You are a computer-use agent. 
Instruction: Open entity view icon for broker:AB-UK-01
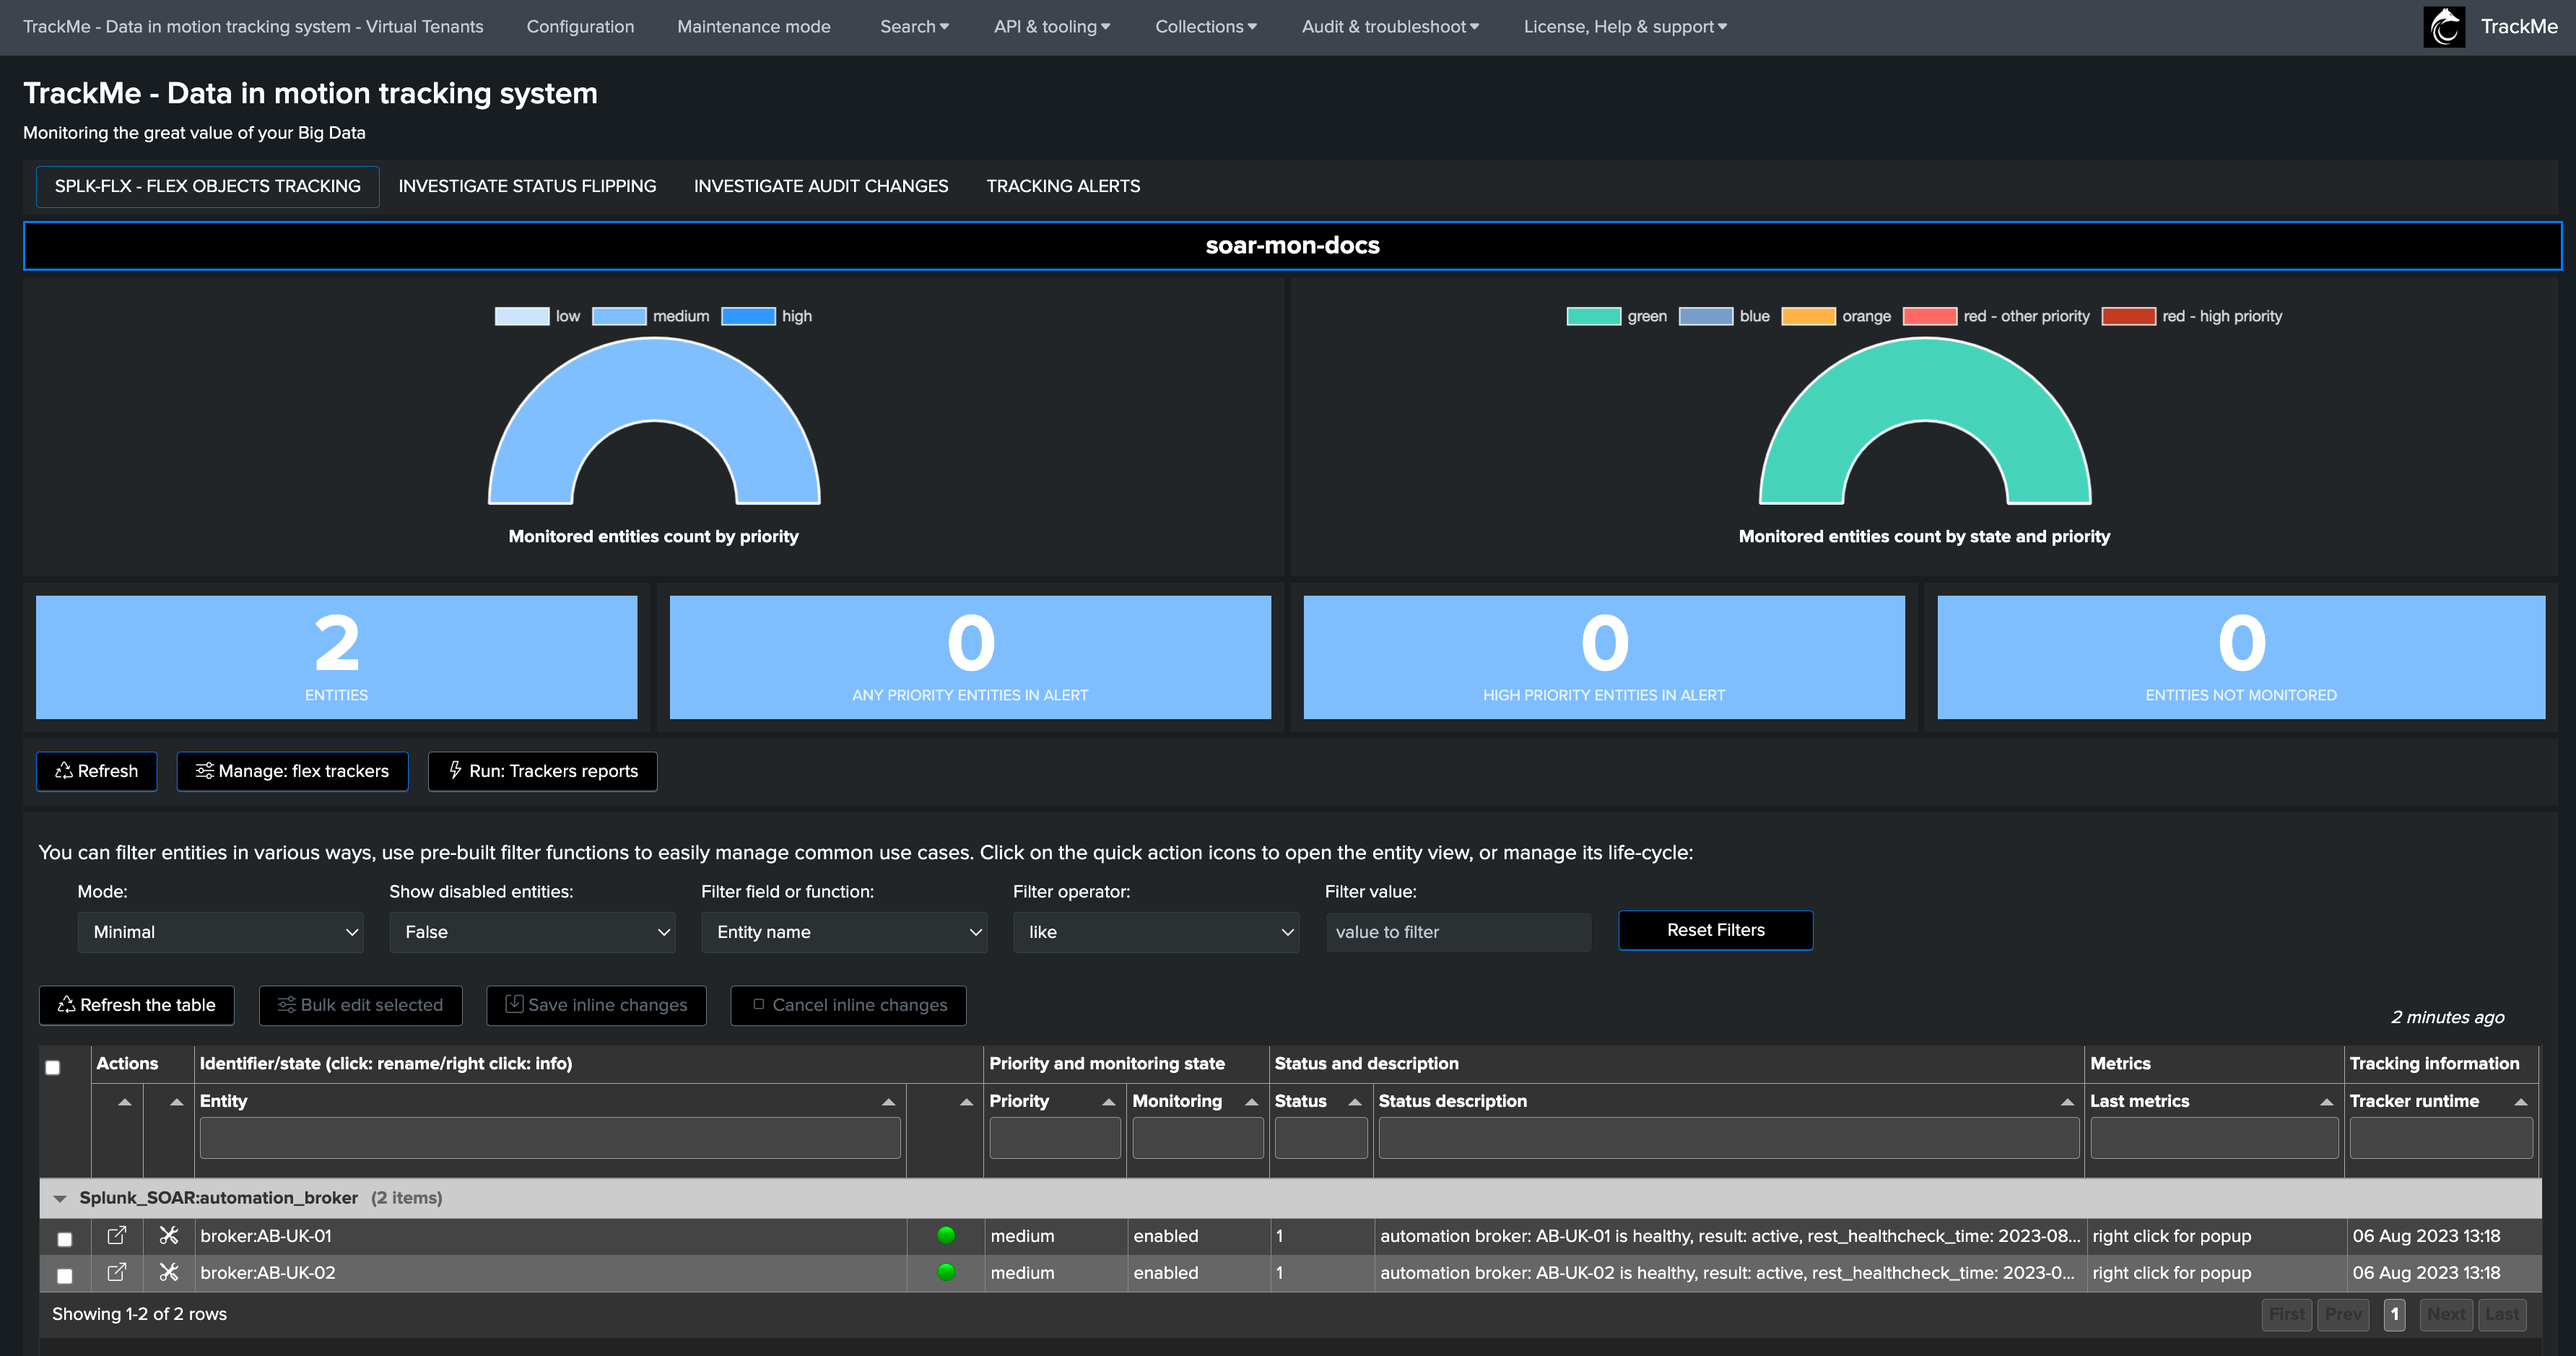point(117,1235)
